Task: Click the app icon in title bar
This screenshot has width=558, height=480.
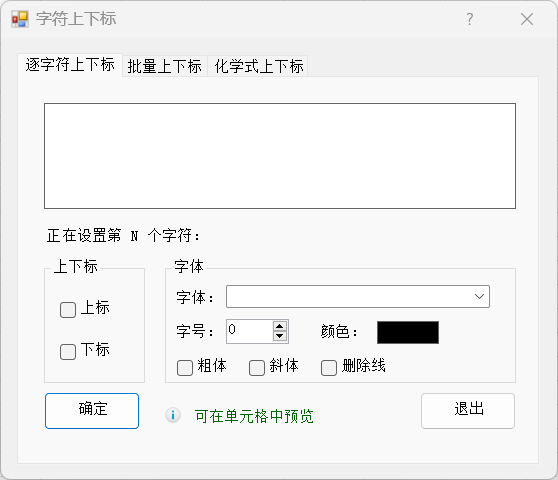Action: click(20, 19)
